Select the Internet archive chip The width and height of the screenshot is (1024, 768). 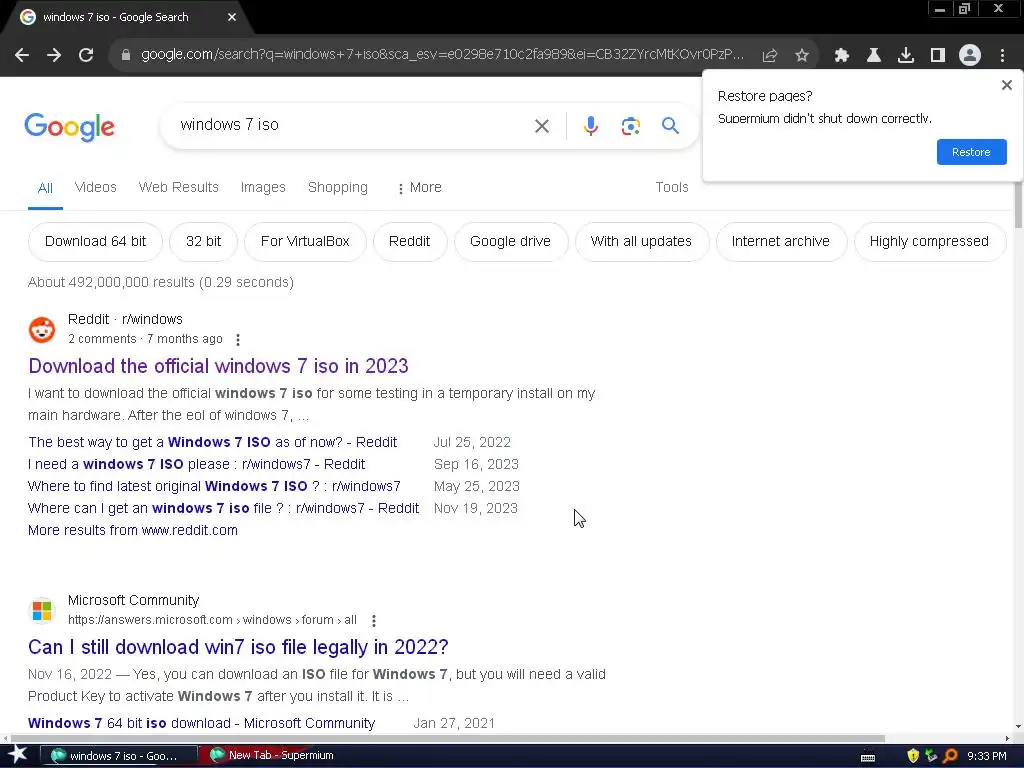click(780, 242)
